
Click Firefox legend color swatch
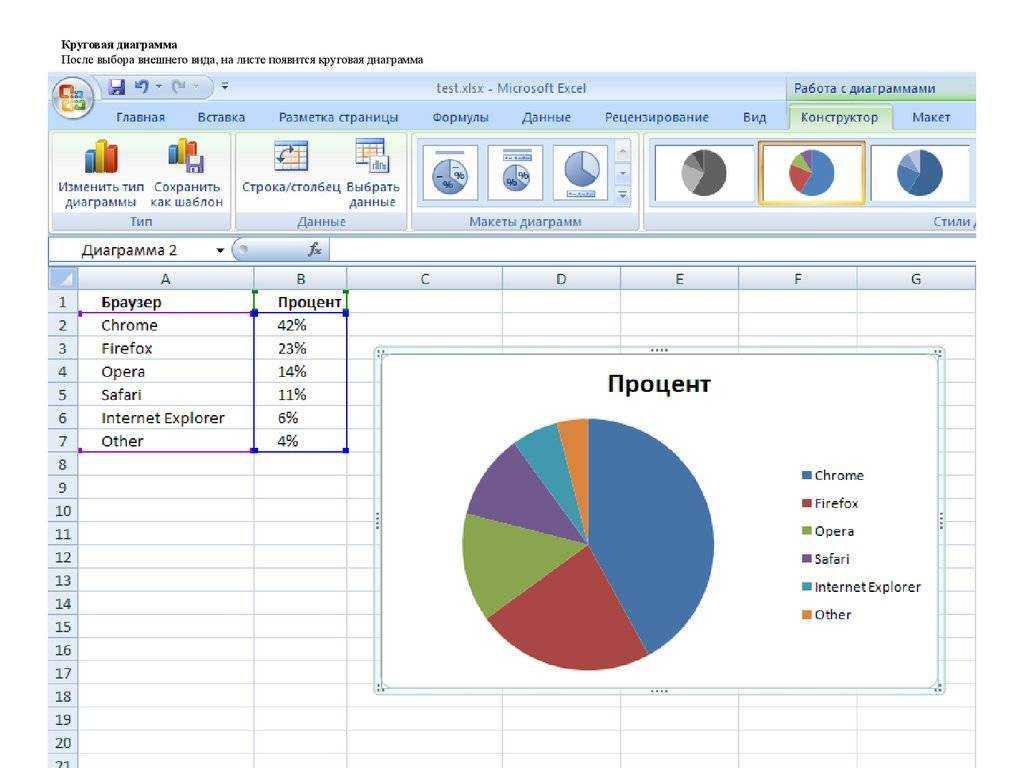[x=807, y=504]
